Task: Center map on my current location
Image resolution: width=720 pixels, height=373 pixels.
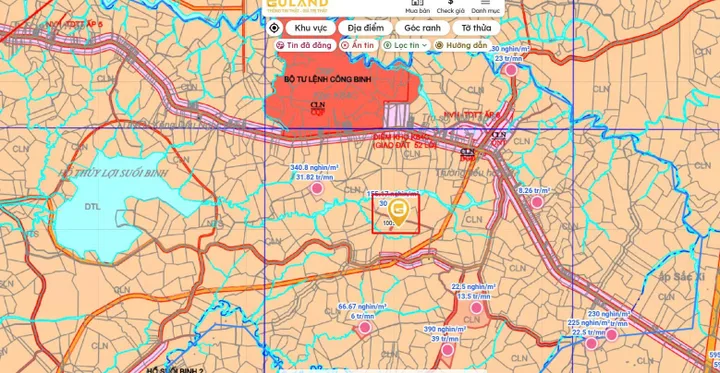Action: click(274, 28)
